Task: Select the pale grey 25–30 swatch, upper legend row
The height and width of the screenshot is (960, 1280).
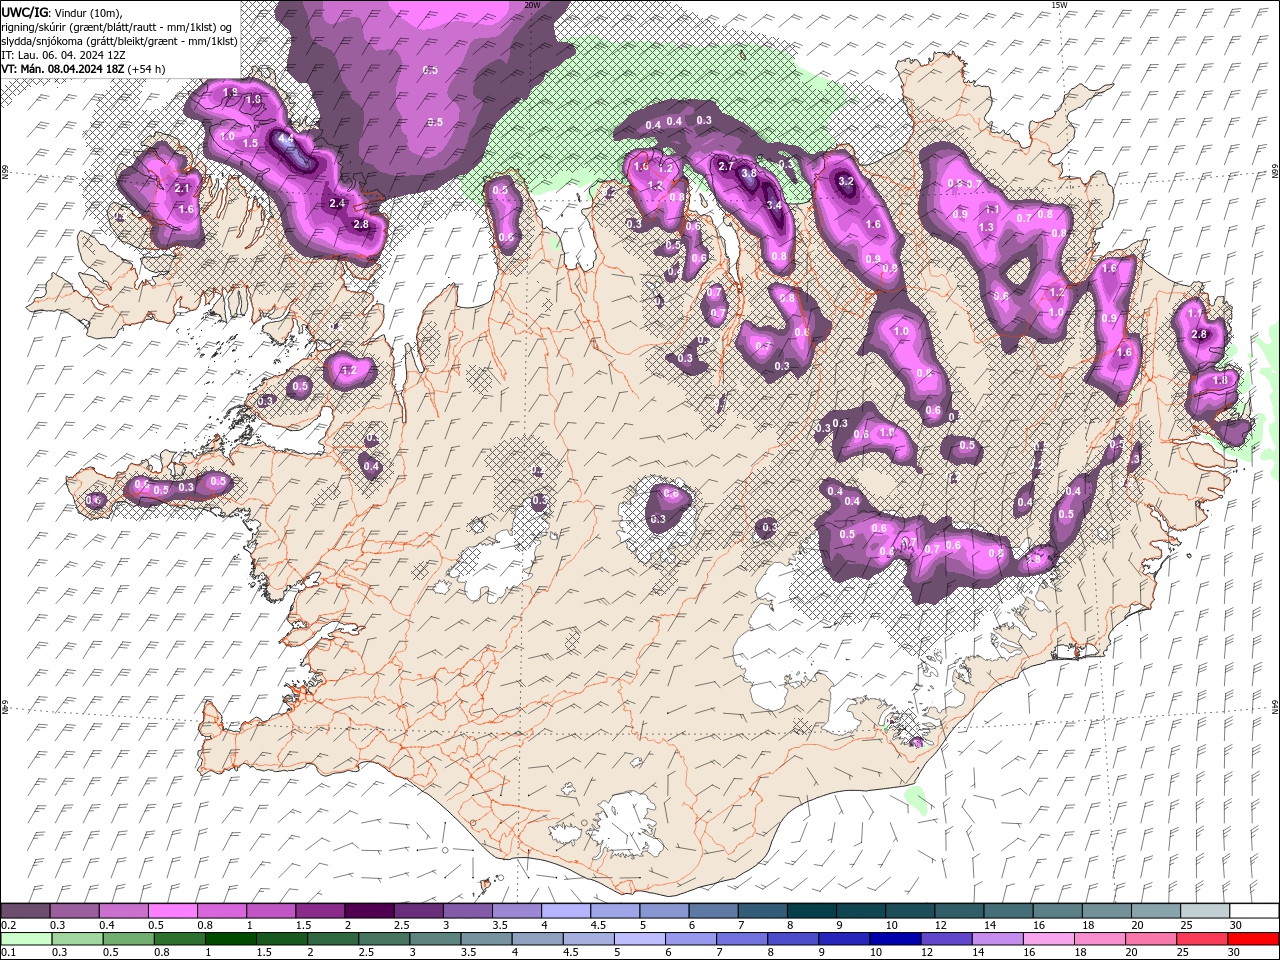Action: 1205,911
